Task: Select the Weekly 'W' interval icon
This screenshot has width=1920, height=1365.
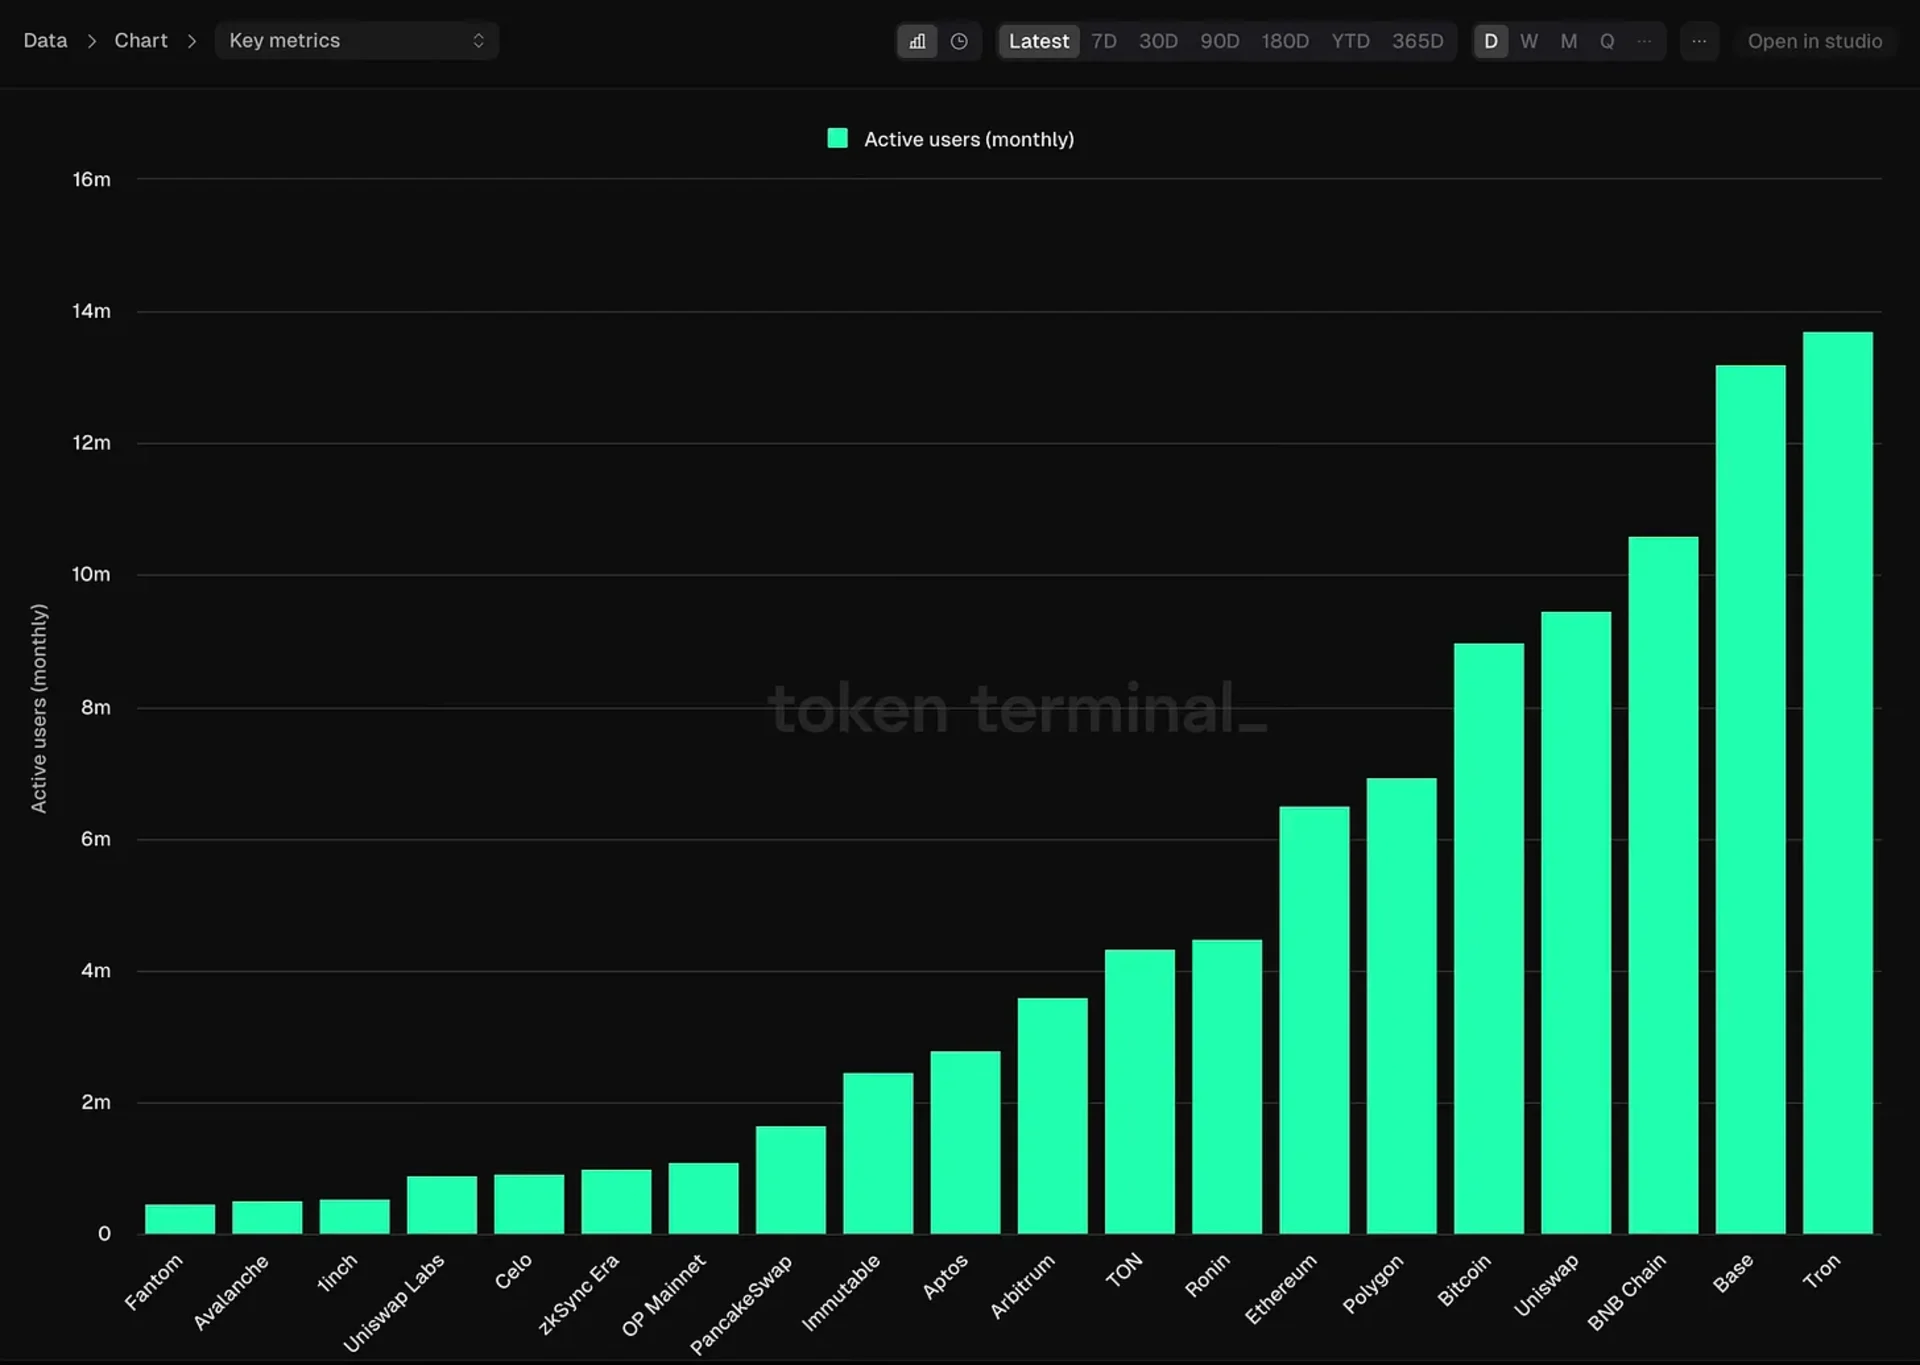Action: pos(1529,40)
